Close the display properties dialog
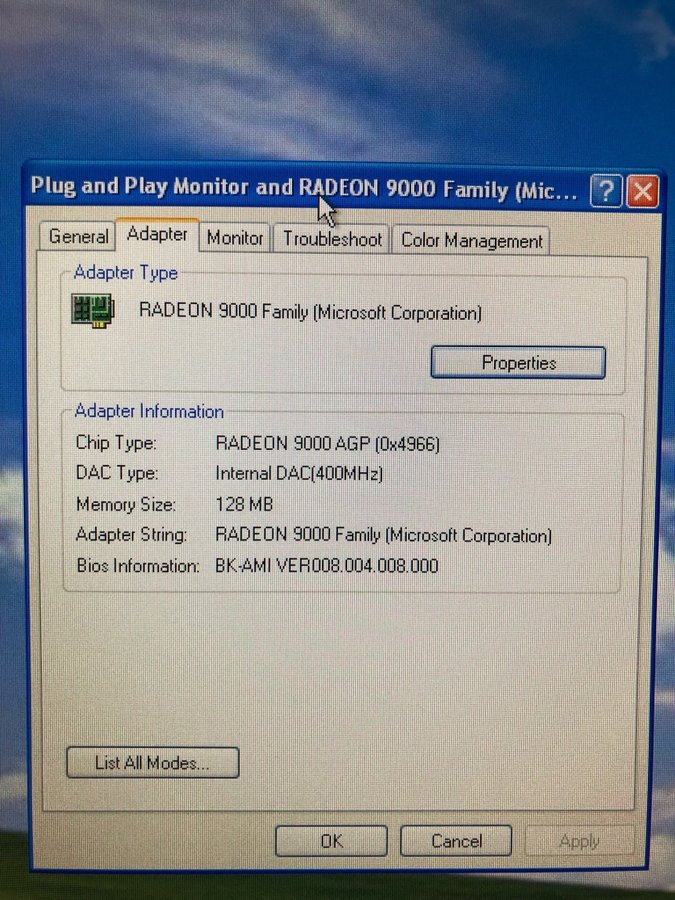 [642, 190]
